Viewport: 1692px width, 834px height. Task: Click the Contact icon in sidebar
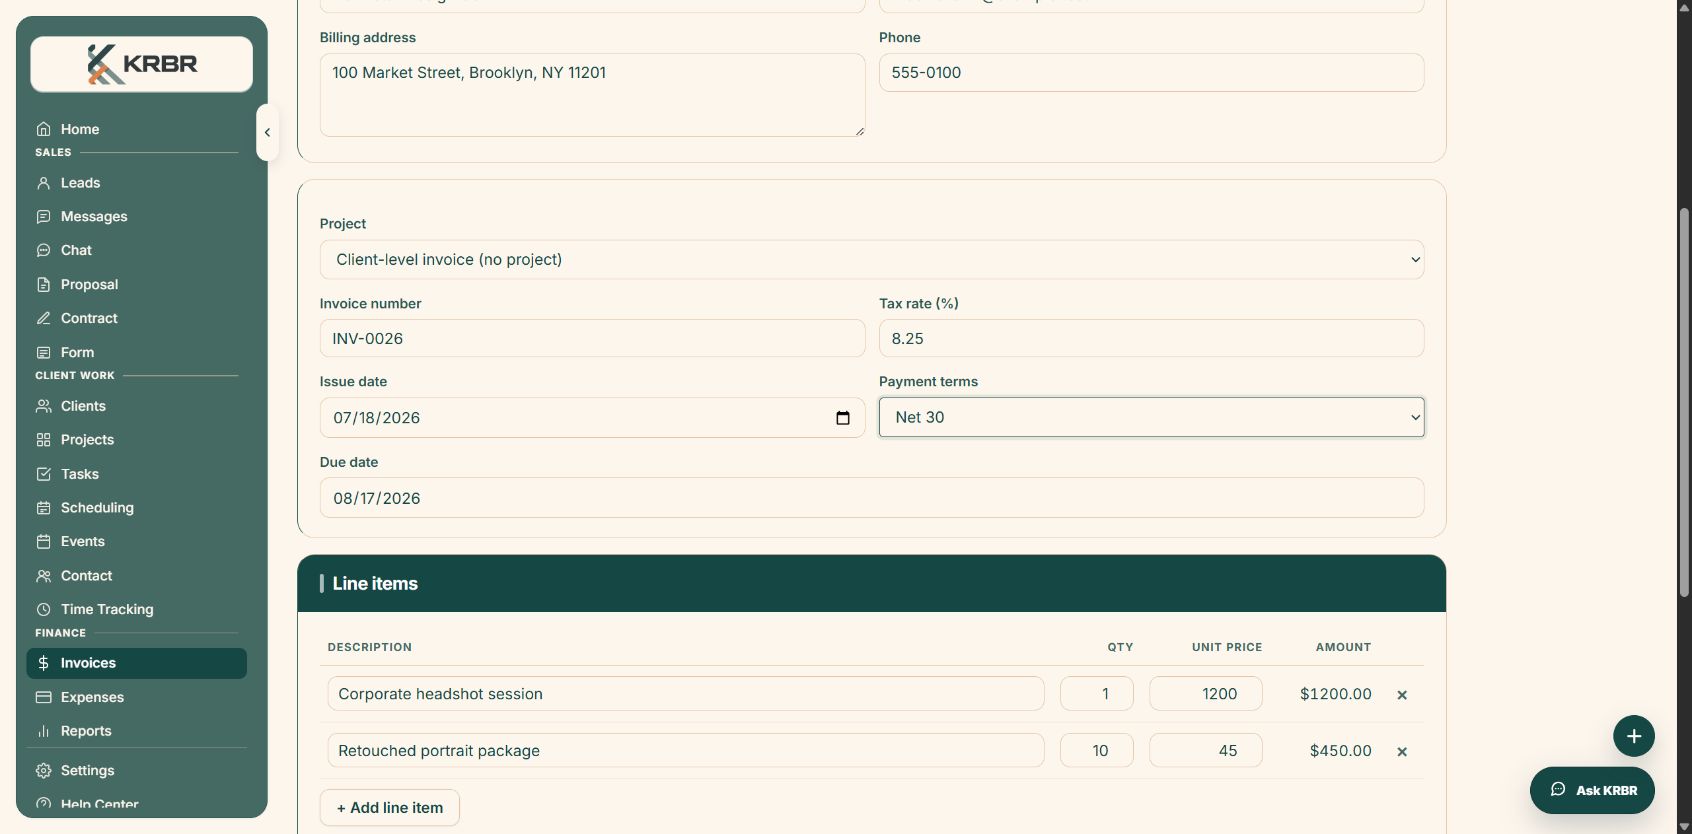click(43, 576)
